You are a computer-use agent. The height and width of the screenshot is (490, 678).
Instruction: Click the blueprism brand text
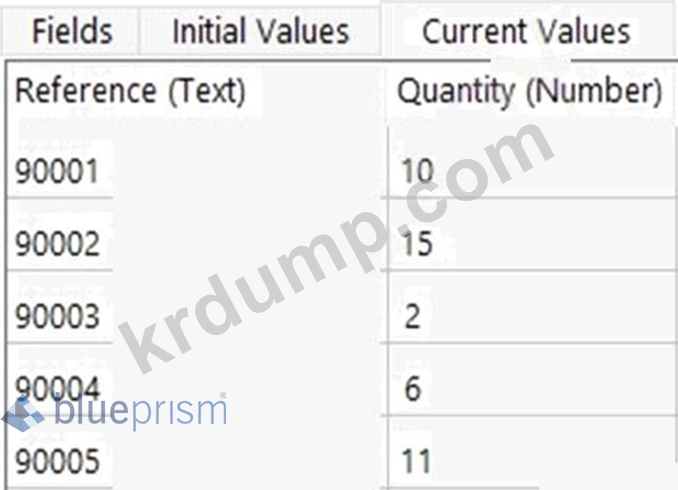point(140,411)
